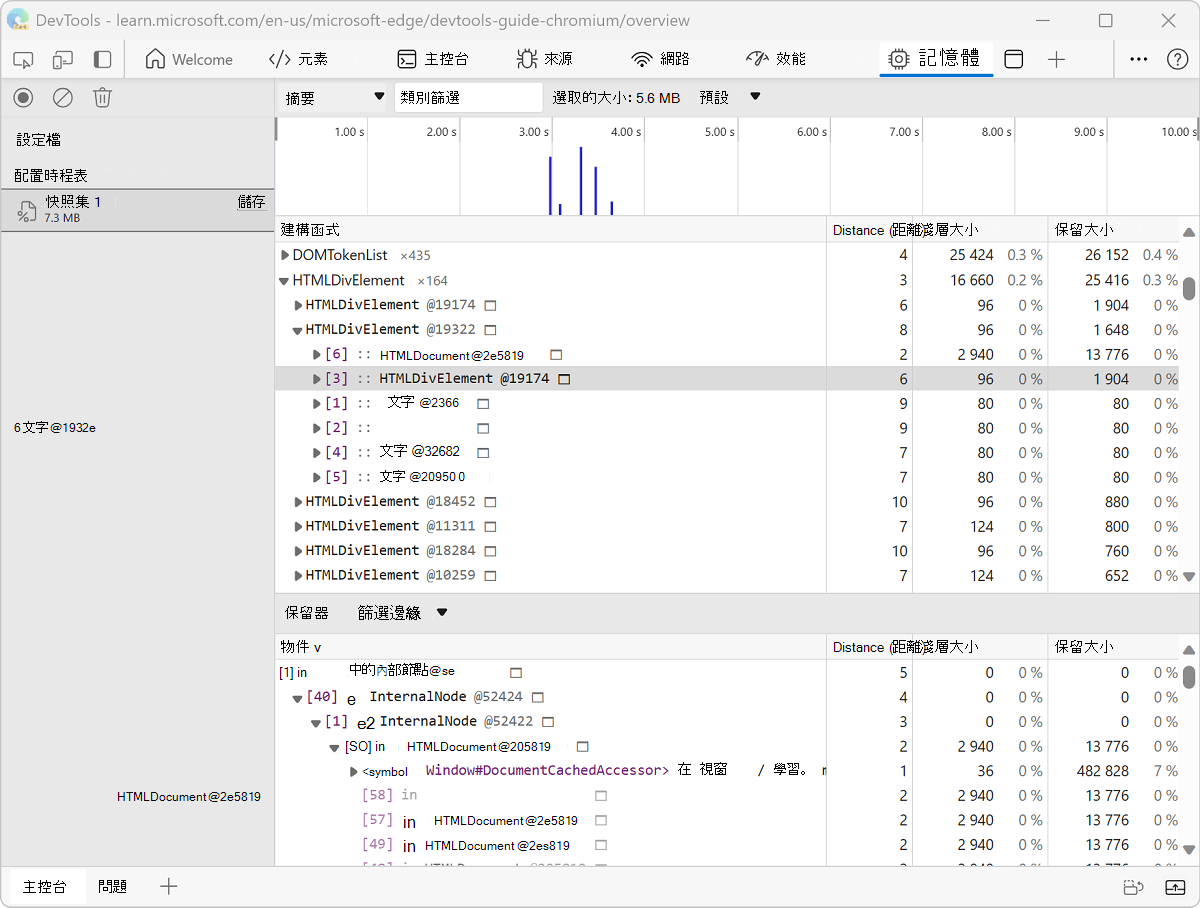Expand the DOMTokenList row
The height and width of the screenshot is (908, 1200).
click(285, 256)
